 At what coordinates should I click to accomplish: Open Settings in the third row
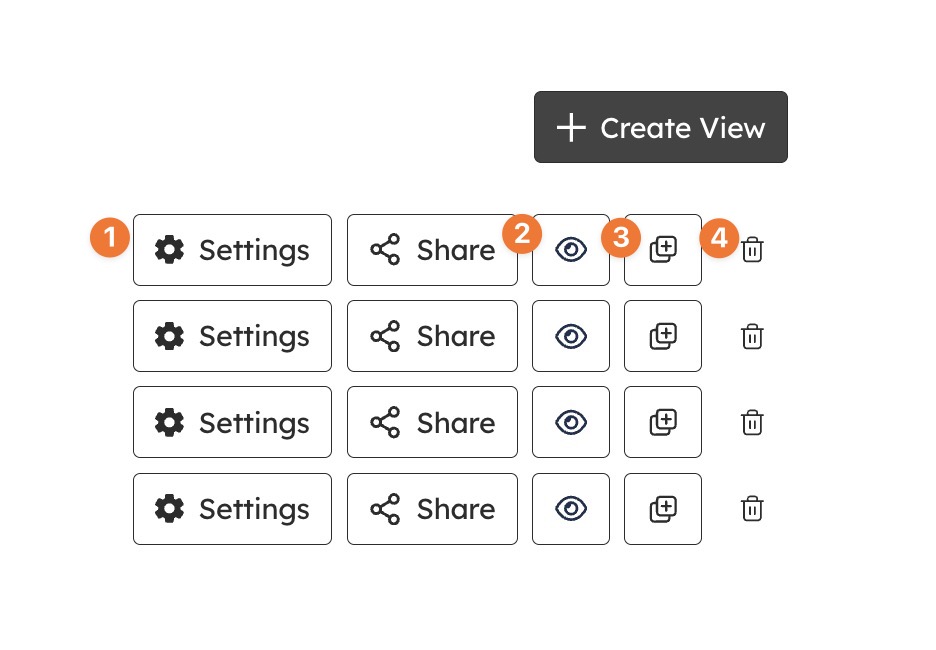pos(232,423)
